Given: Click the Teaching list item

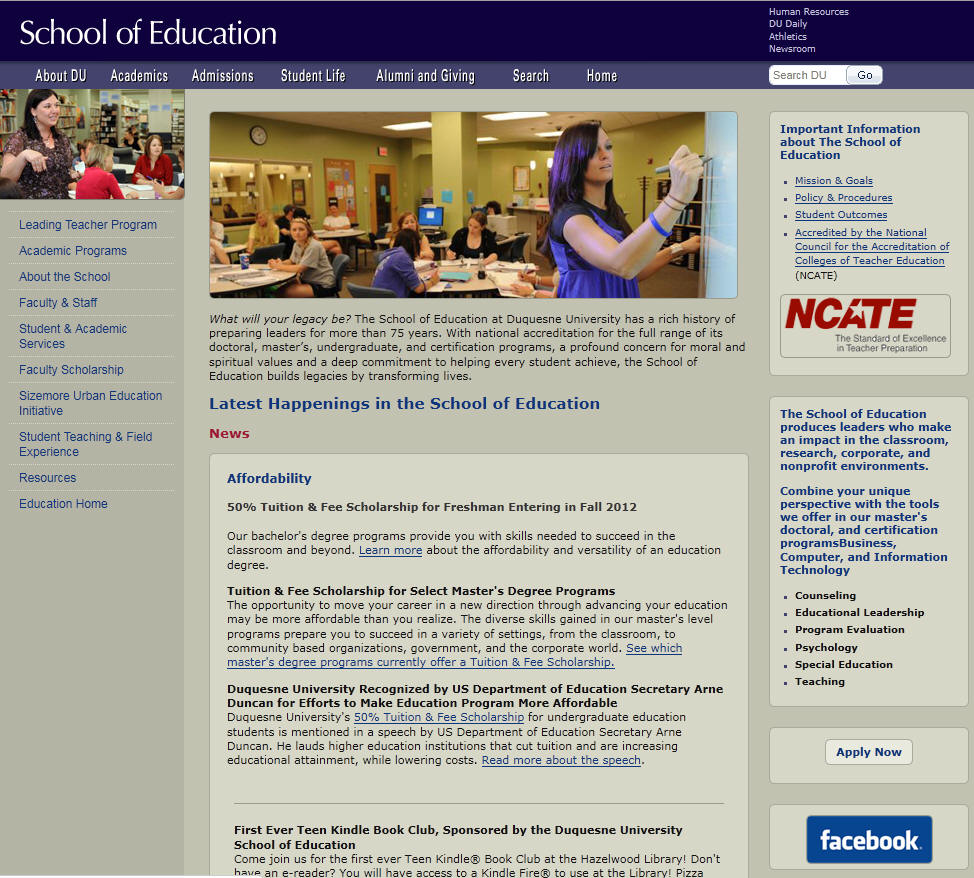Looking at the screenshot, I should pos(820,682).
